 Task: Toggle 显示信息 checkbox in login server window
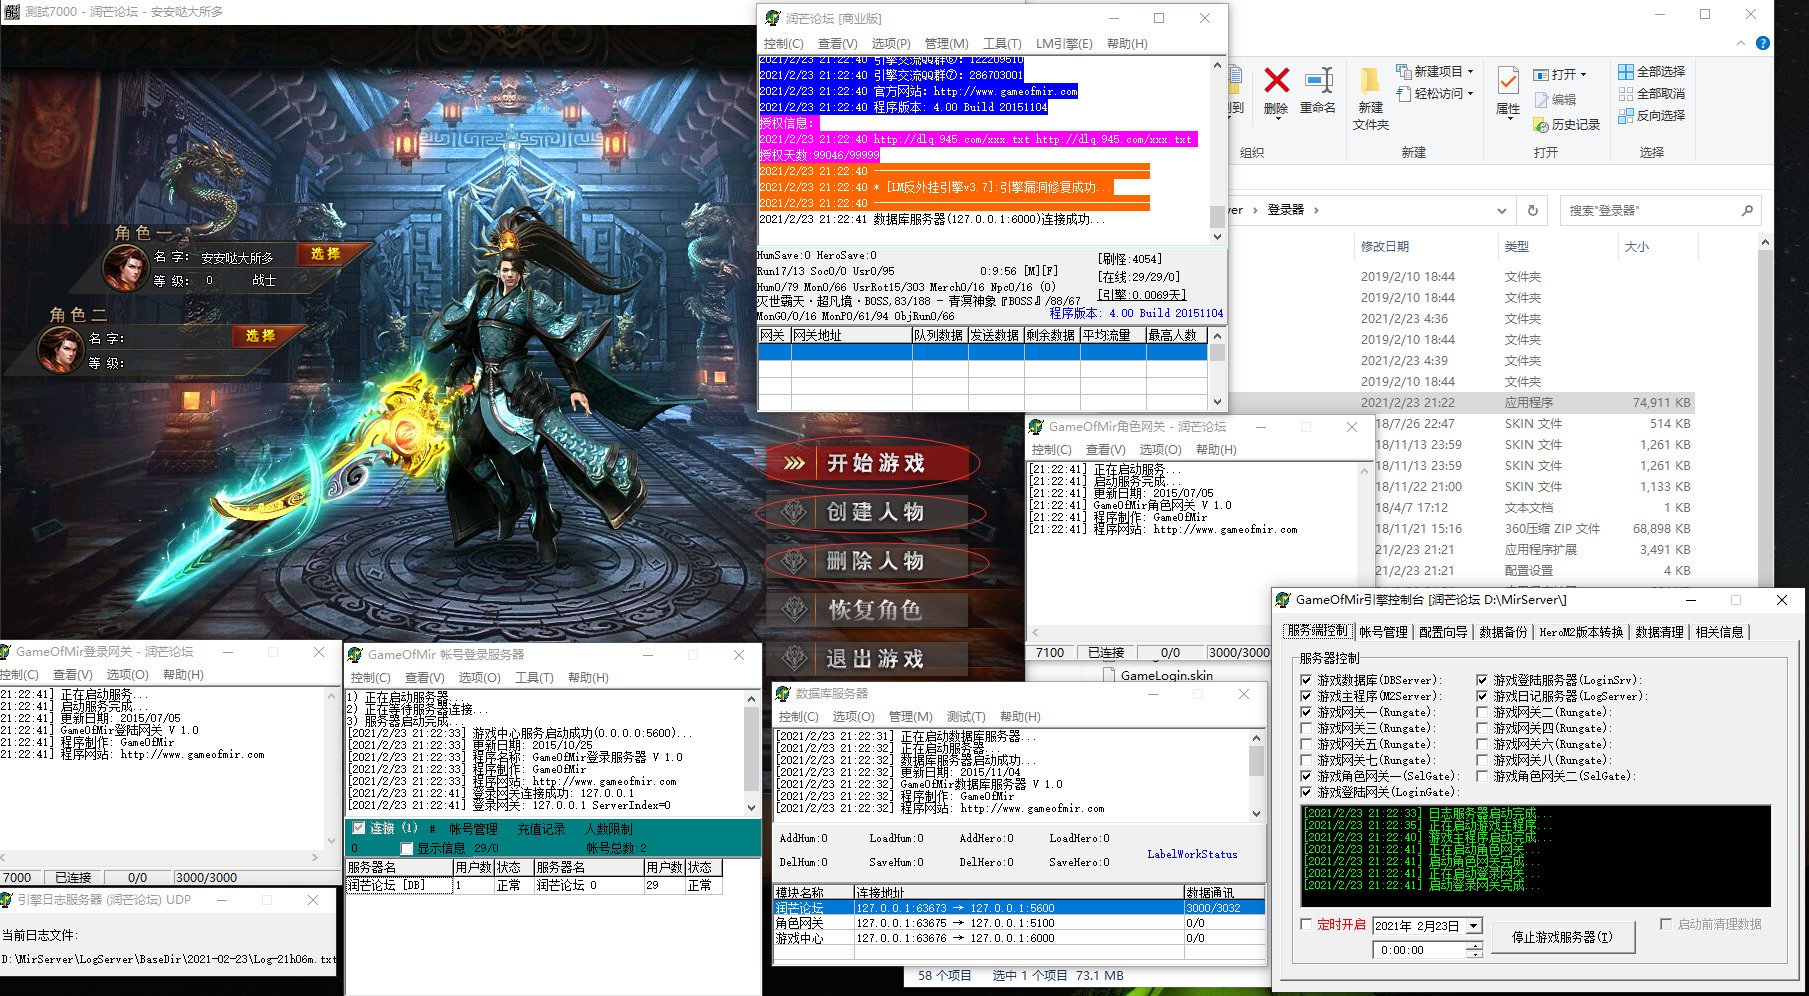pos(407,848)
